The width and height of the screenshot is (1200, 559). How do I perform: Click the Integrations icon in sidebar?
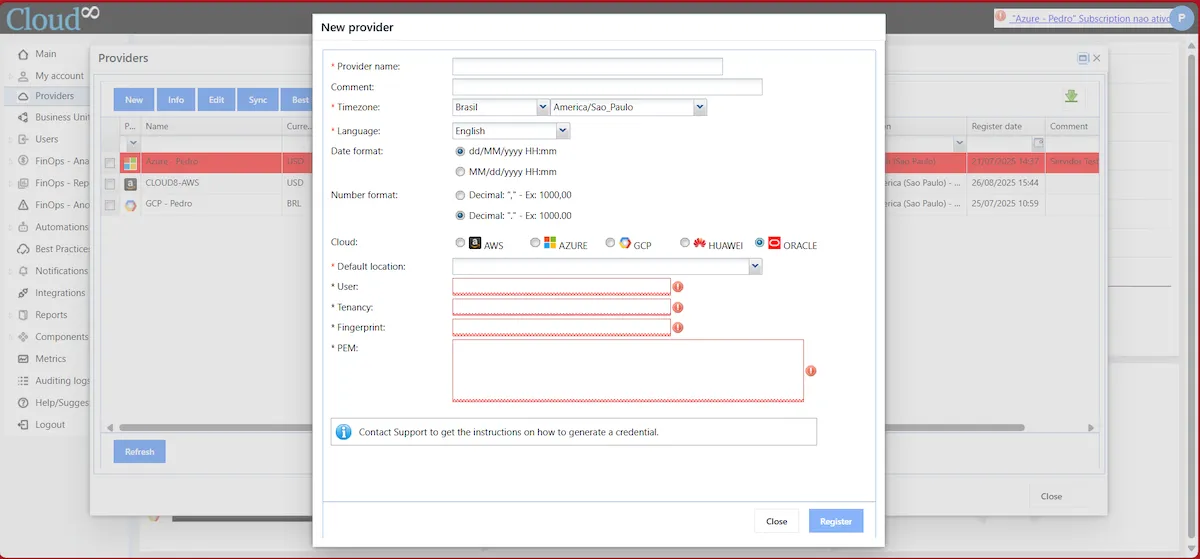pyautogui.click(x=24, y=293)
